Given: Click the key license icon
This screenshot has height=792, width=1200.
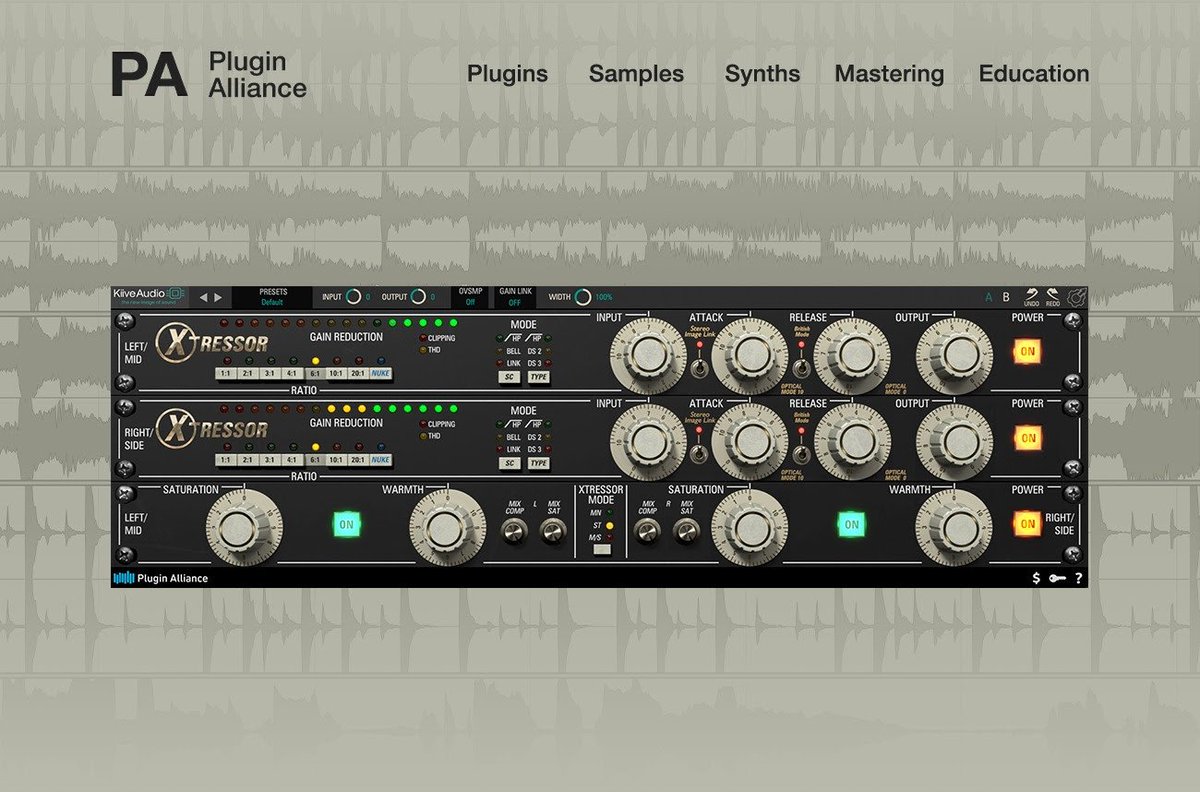Looking at the screenshot, I should (1058, 578).
